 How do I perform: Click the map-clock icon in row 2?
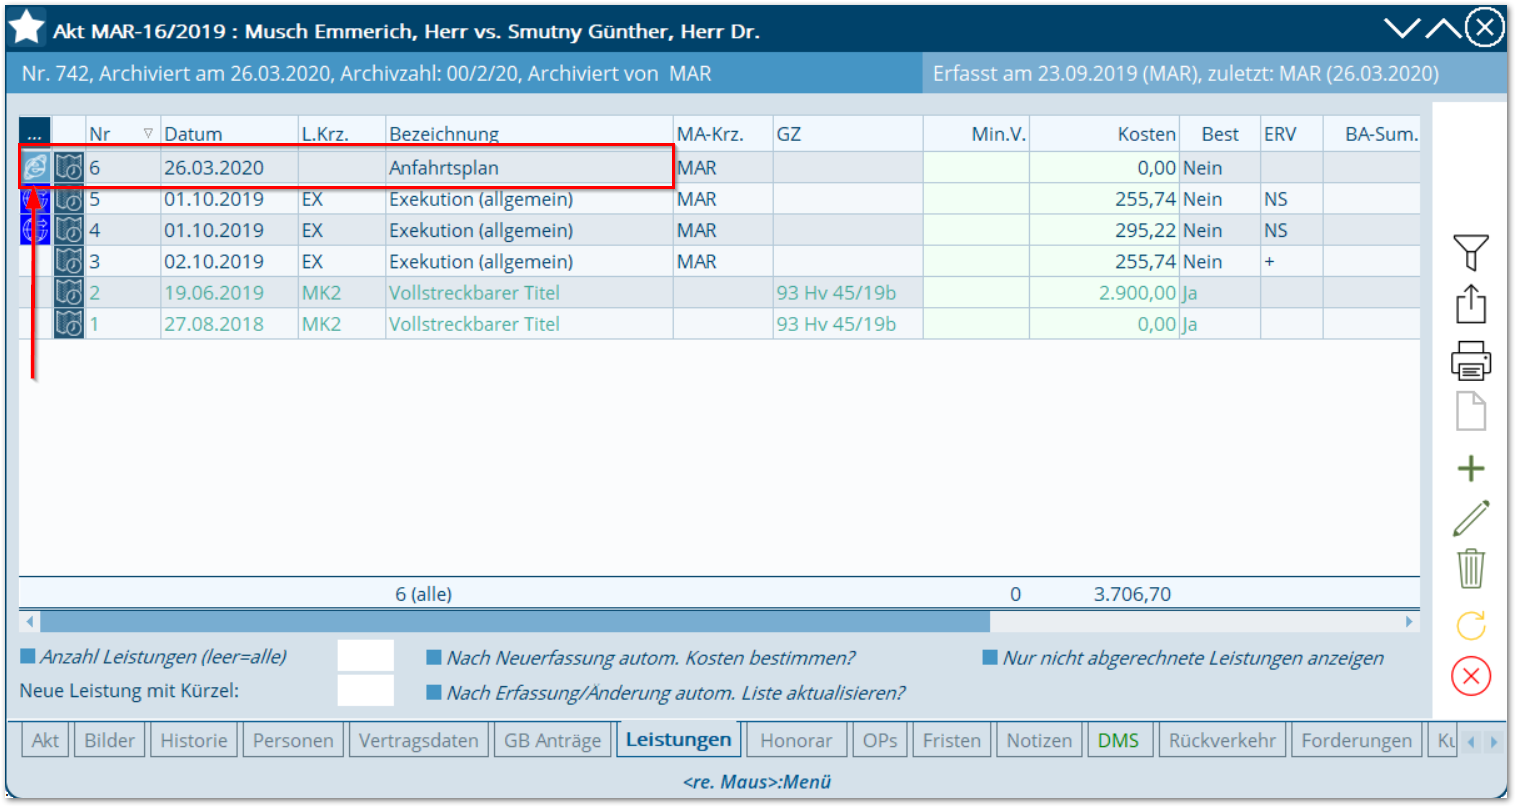pos(69,292)
